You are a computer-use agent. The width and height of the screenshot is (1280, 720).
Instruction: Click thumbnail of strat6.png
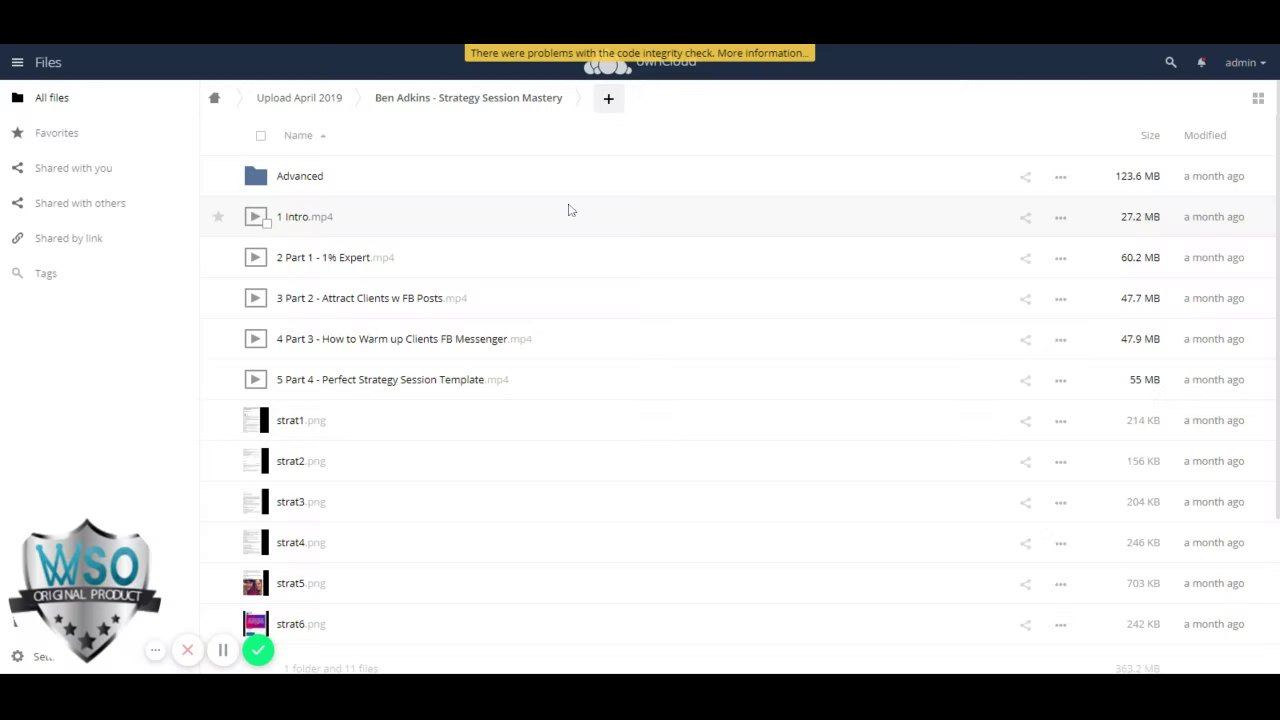[x=256, y=624]
